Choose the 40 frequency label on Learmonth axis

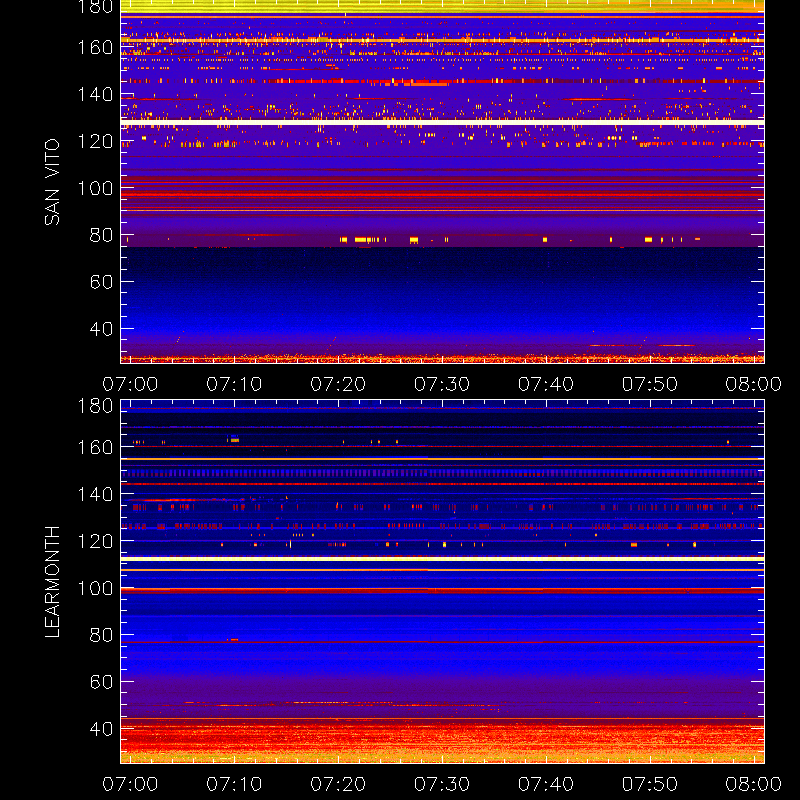pos(101,729)
